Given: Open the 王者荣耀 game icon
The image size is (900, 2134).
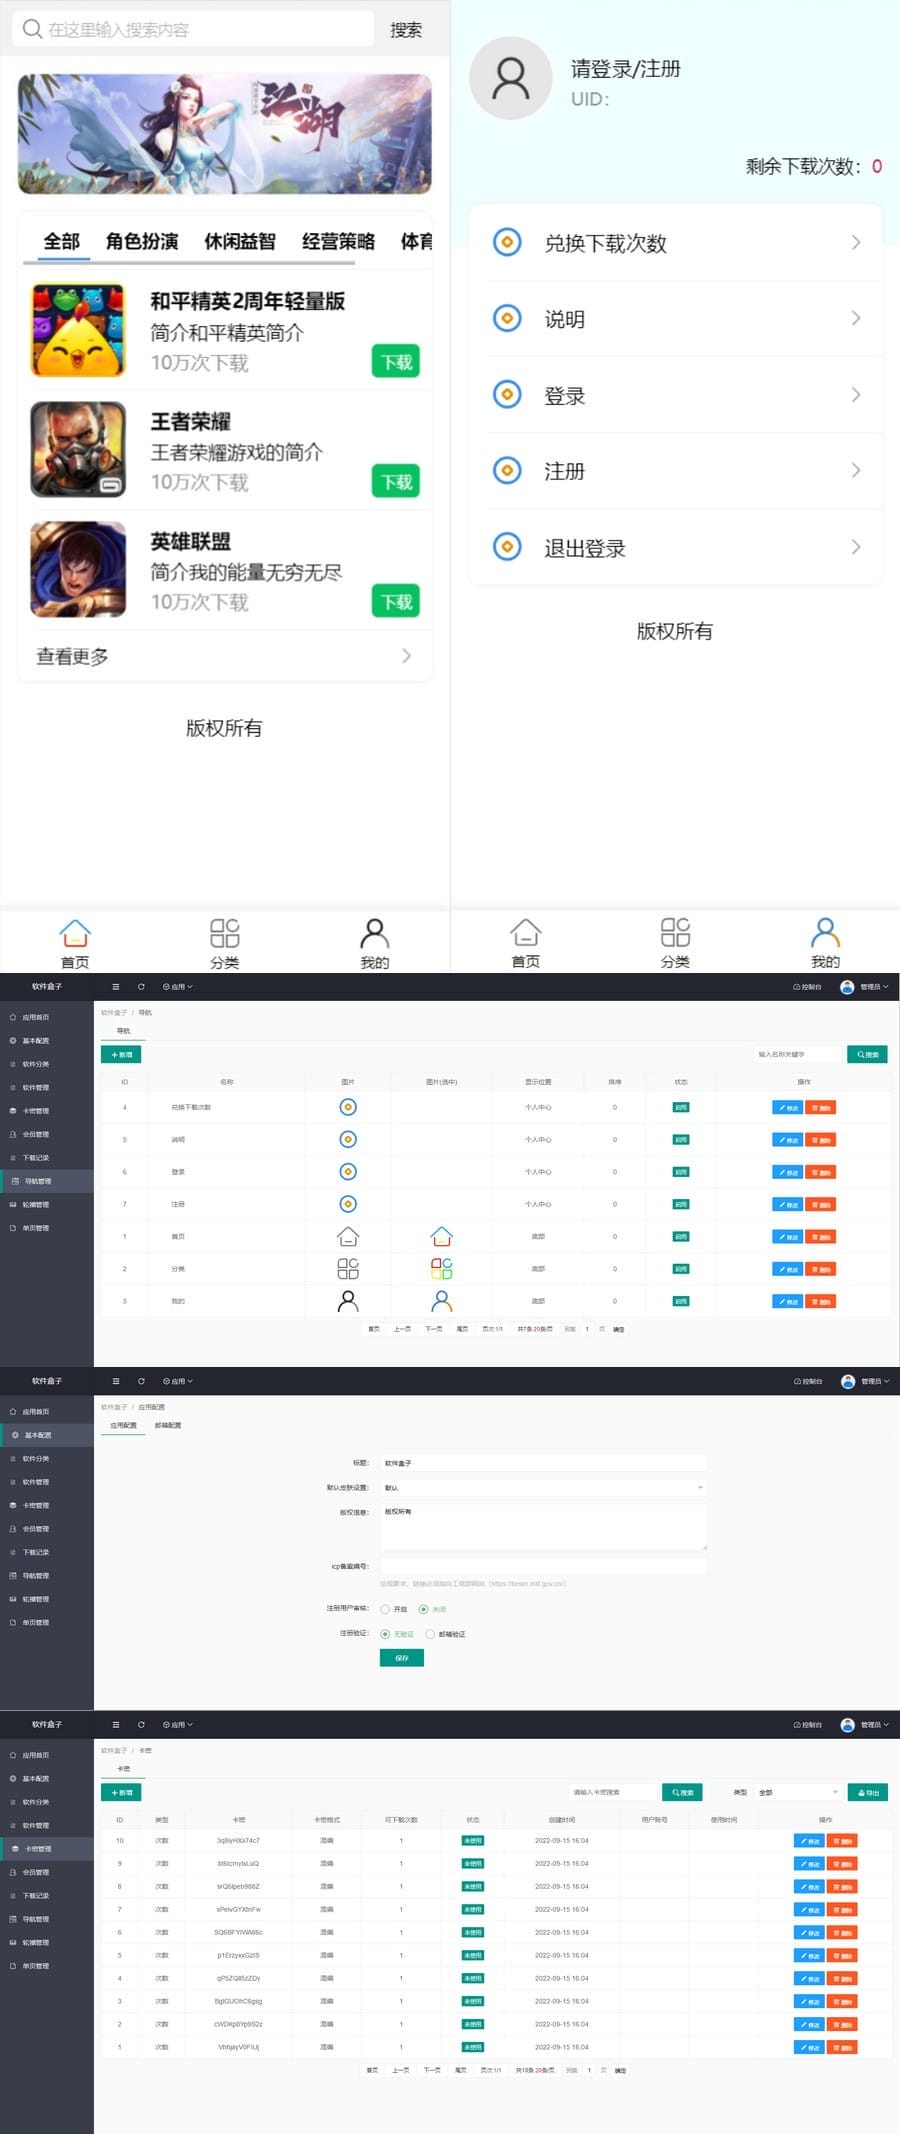Looking at the screenshot, I should pyautogui.click(x=78, y=449).
